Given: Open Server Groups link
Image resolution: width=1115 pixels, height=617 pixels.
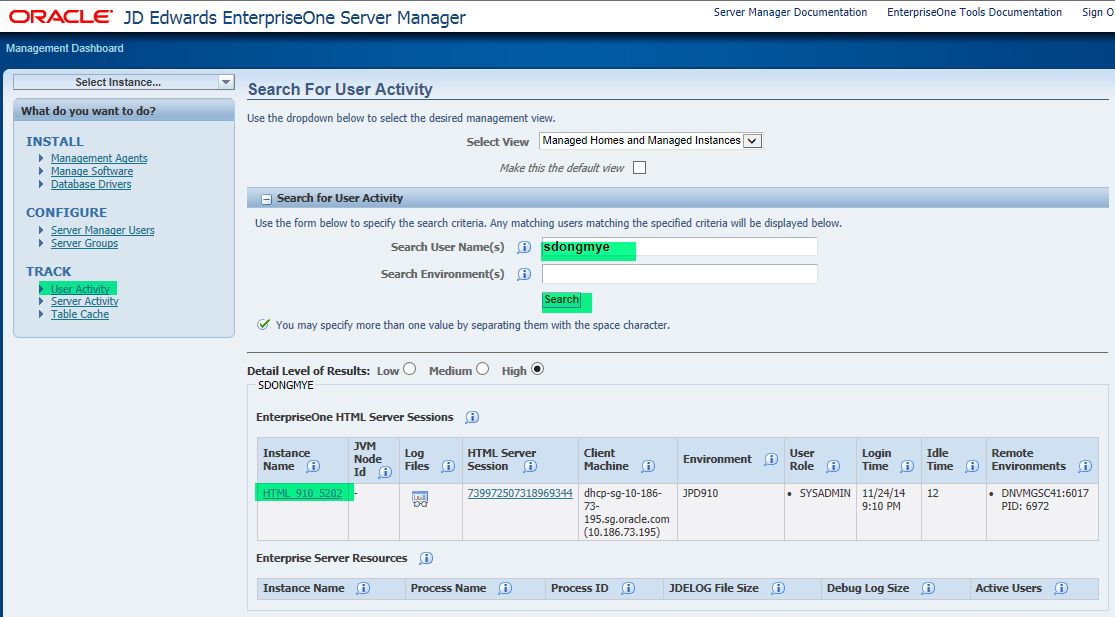Looking at the screenshot, I should [84, 243].
